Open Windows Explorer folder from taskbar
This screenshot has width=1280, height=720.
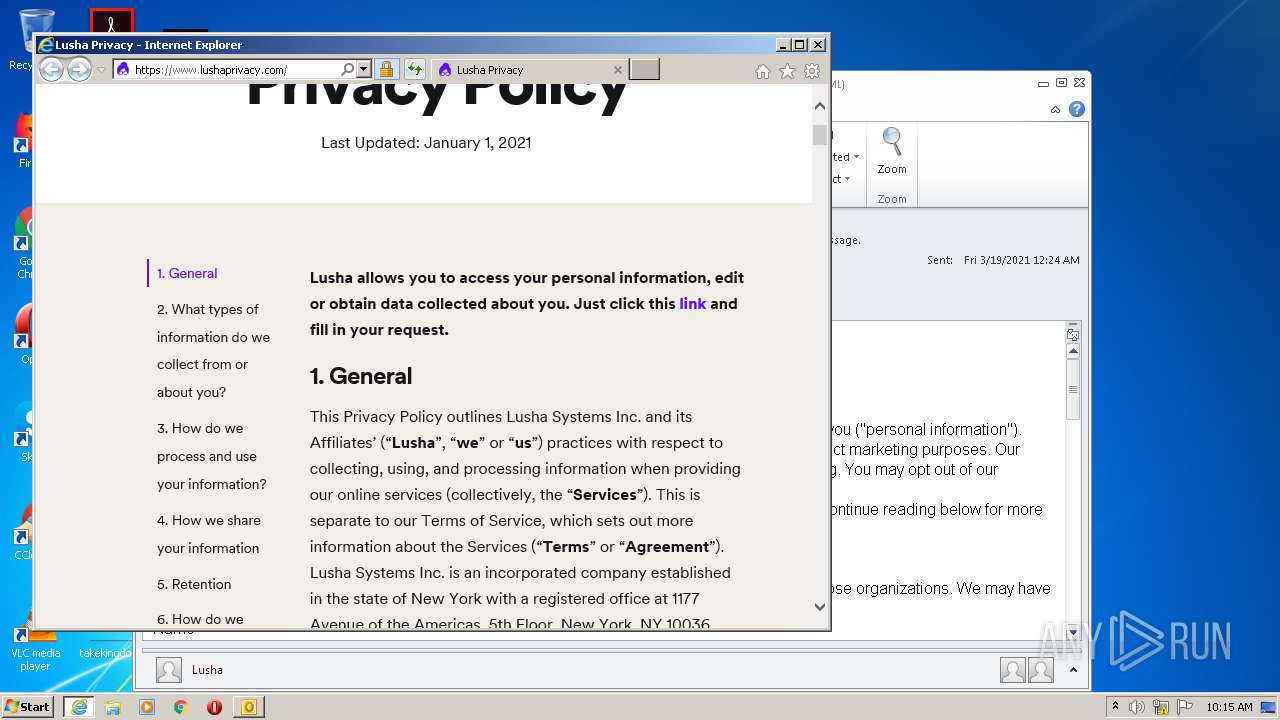pos(113,706)
